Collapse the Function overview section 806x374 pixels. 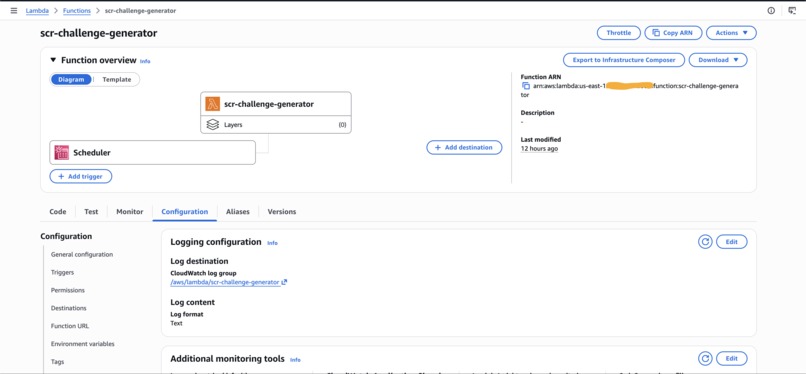pyautogui.click(x=53, y=60)
